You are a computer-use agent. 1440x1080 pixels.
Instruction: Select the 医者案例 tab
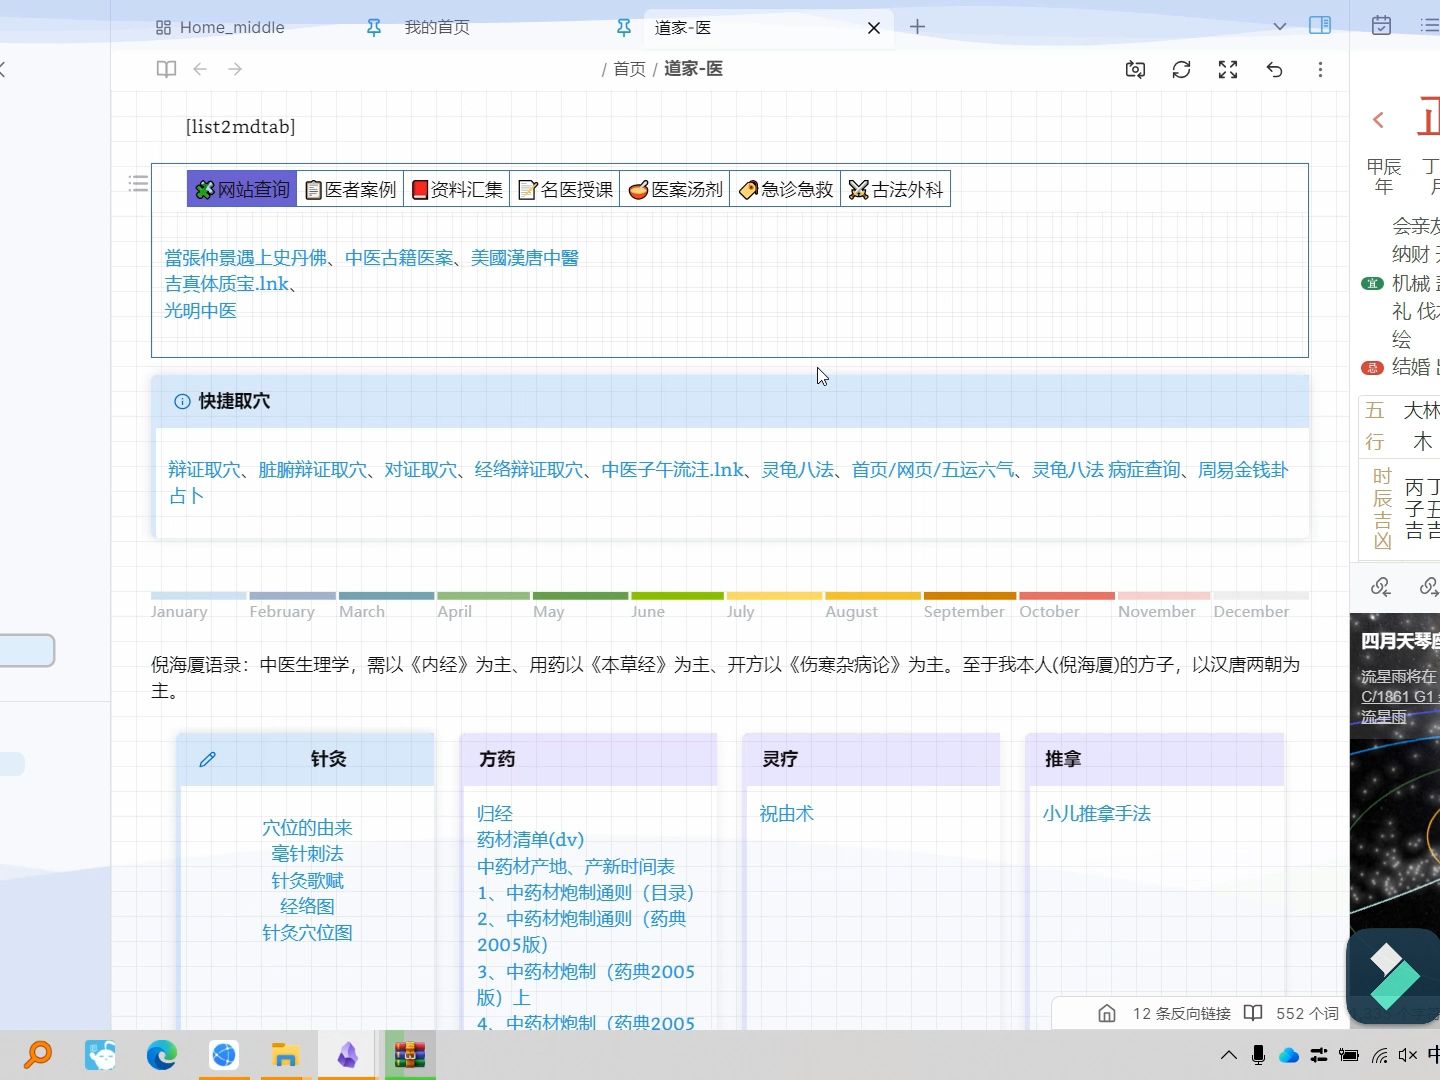pyautogui.click(x=350, y=189)
